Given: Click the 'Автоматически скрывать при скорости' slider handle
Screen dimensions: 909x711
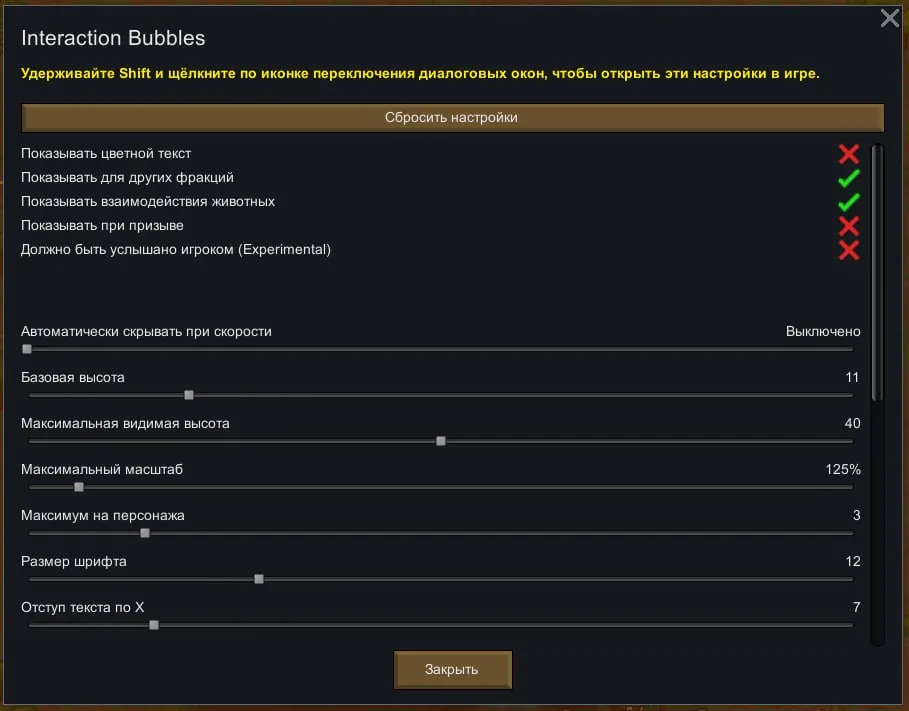Looking at the screenshot, I should [27, 349].
